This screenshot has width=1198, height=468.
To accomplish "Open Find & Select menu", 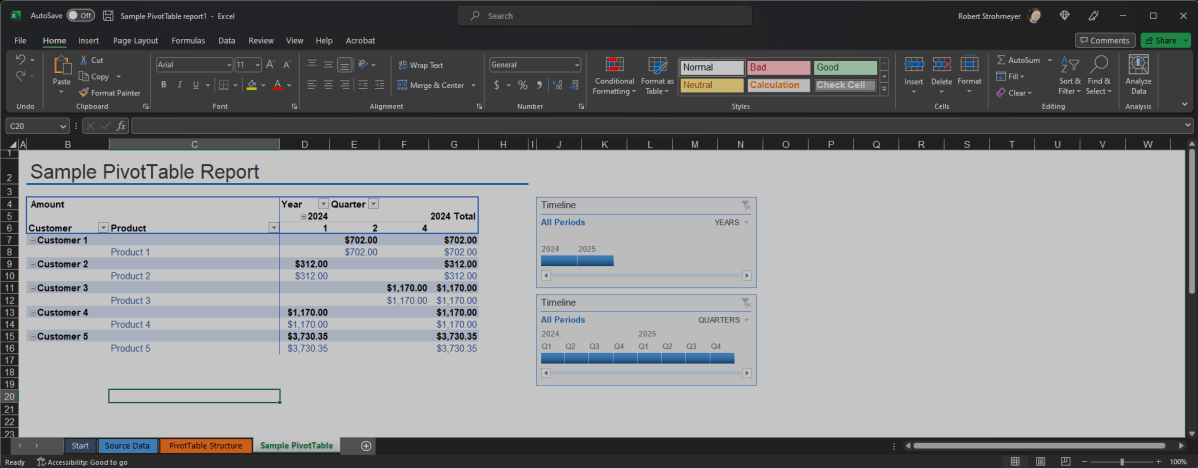I will click(x=1099, y=76).
